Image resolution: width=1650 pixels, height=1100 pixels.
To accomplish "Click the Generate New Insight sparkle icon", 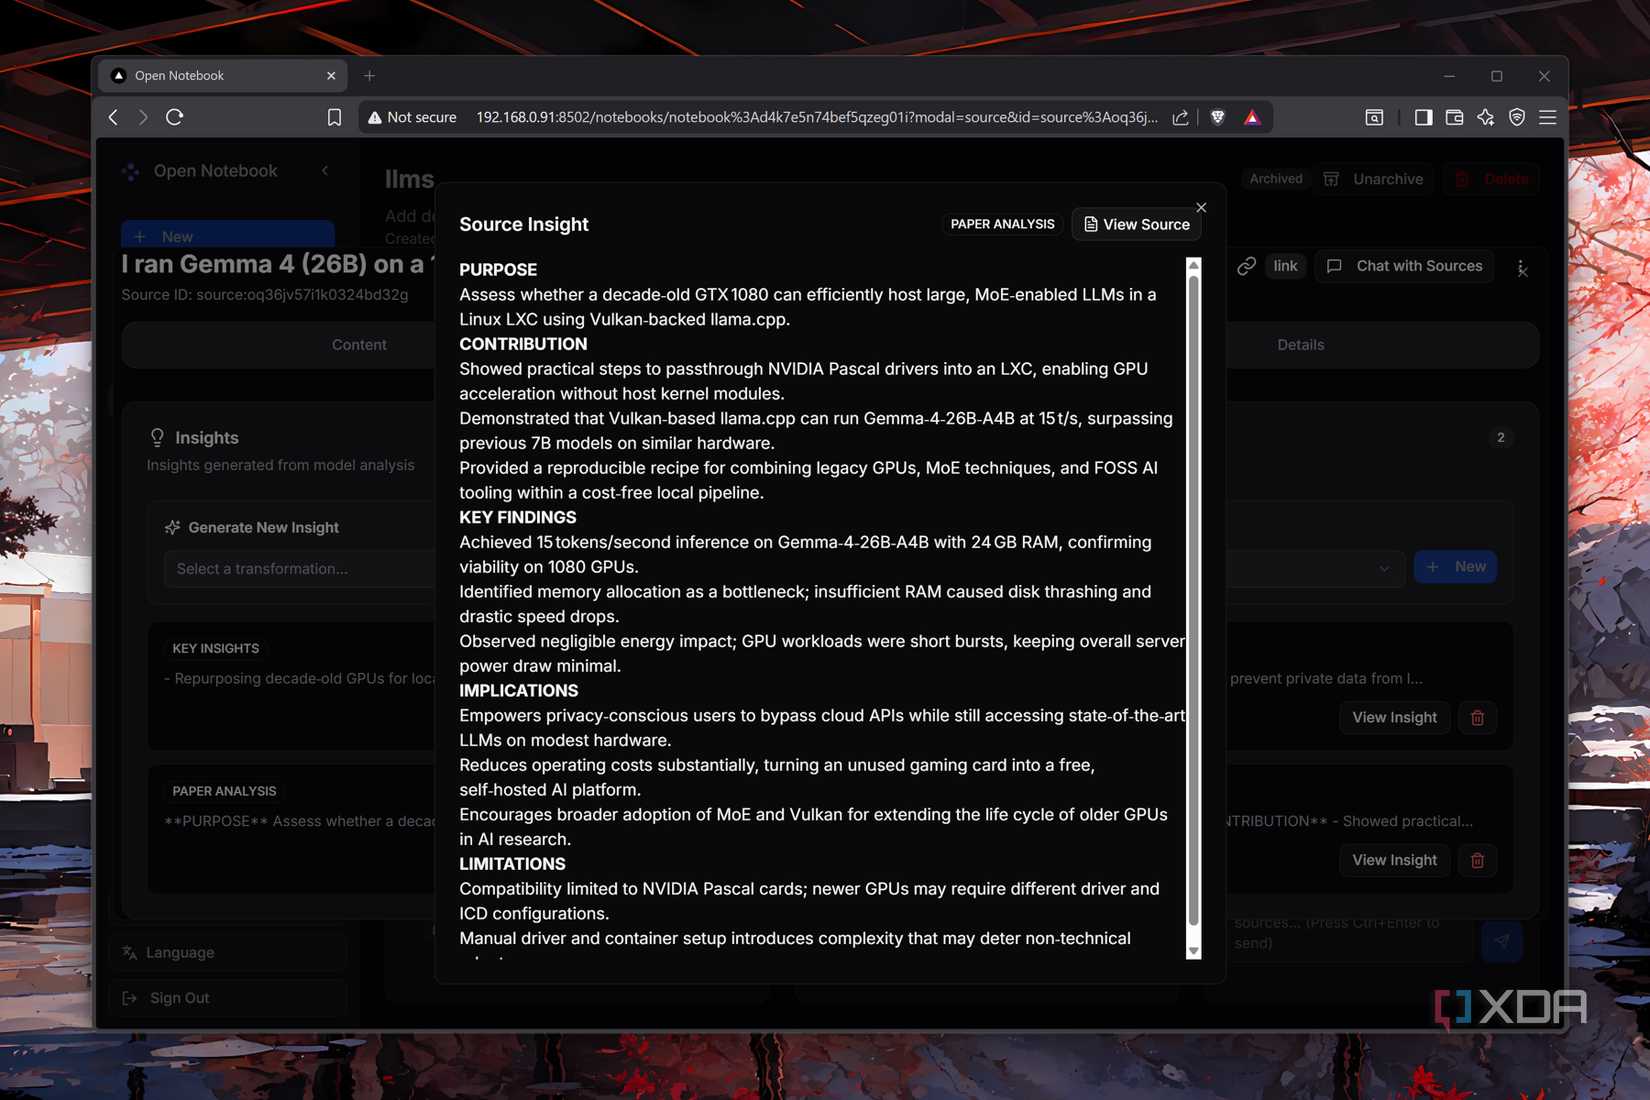I will click(x=172, y=527).
